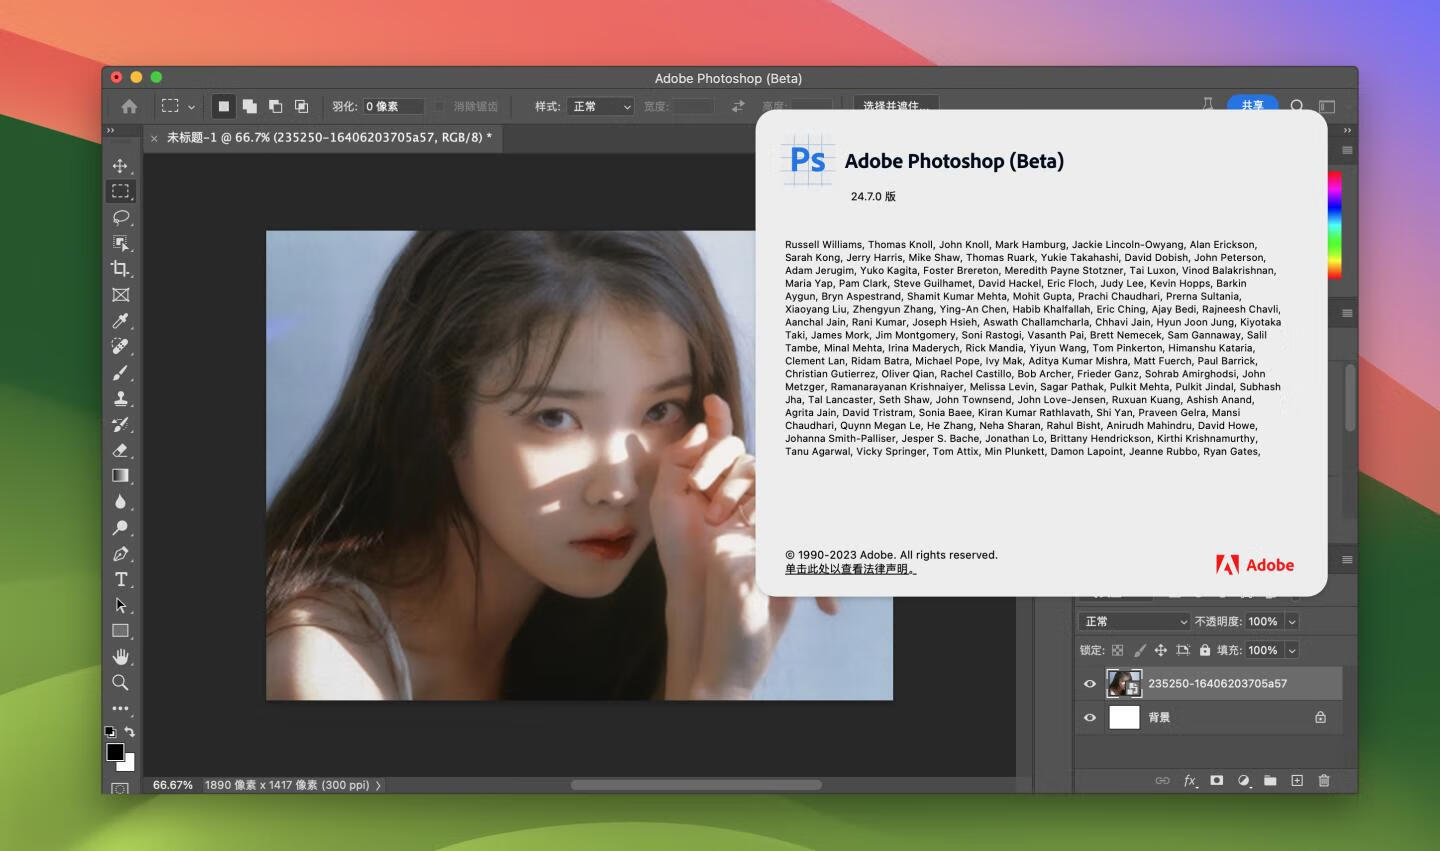The width and height of the screenshot is (1440, 851).
Task: Select the Pen tool
Action: pyautogui.click(x=120, y=554)
